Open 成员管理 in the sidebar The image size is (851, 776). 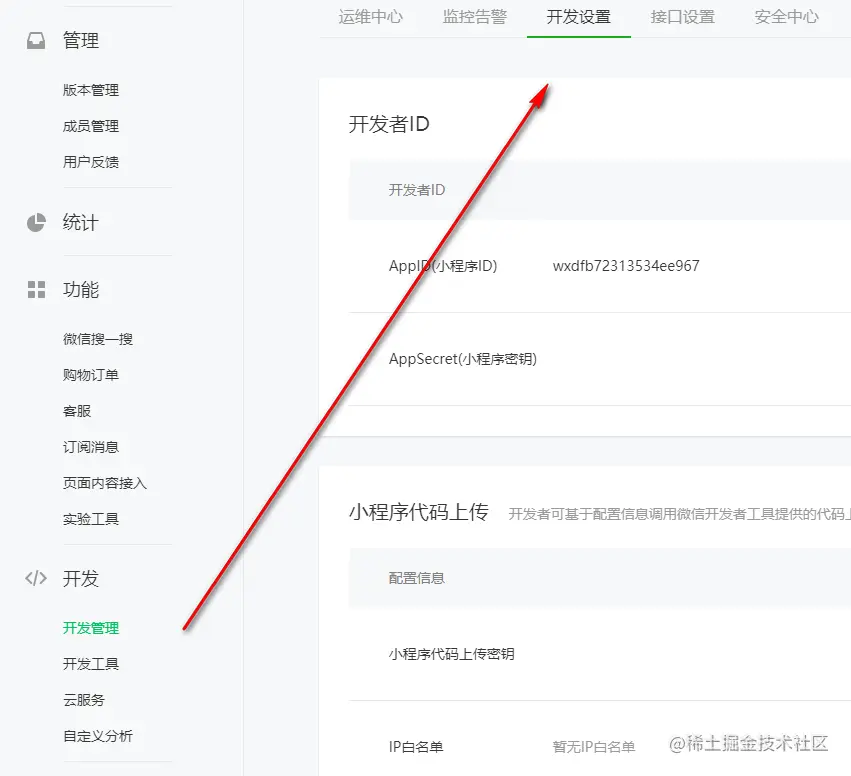point(91,126)
